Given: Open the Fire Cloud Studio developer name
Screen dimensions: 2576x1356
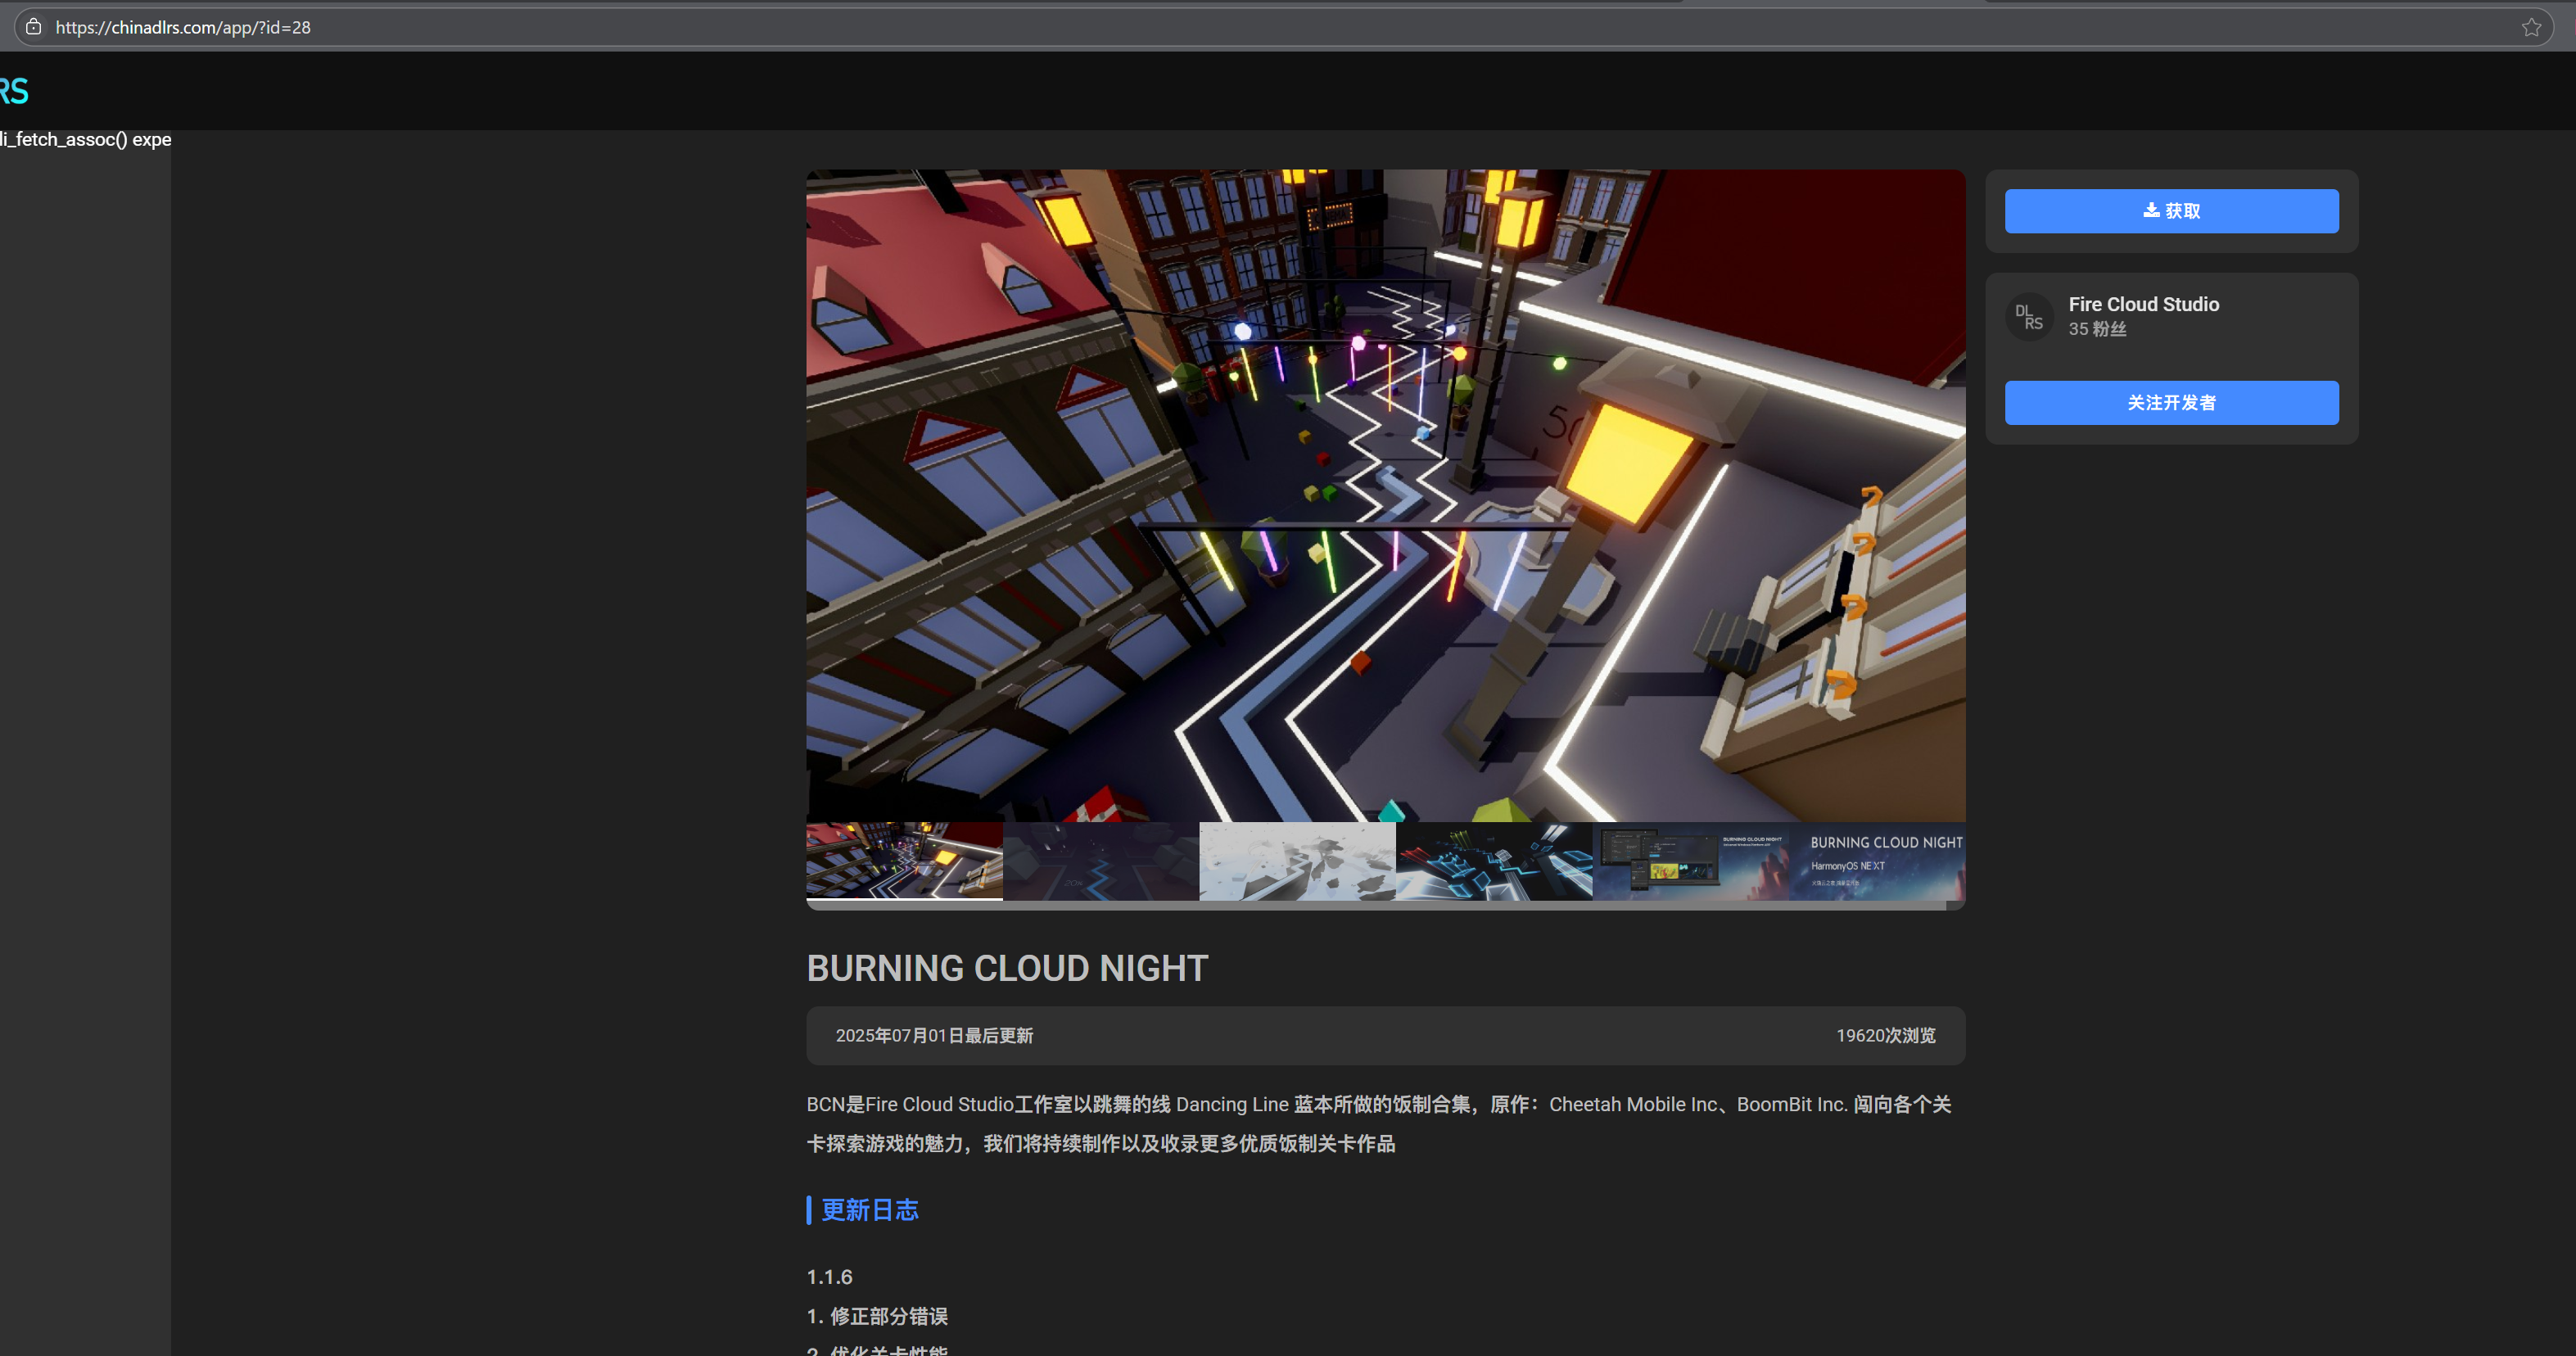Looking at the screenshot, I should (x=2143, y=304).
